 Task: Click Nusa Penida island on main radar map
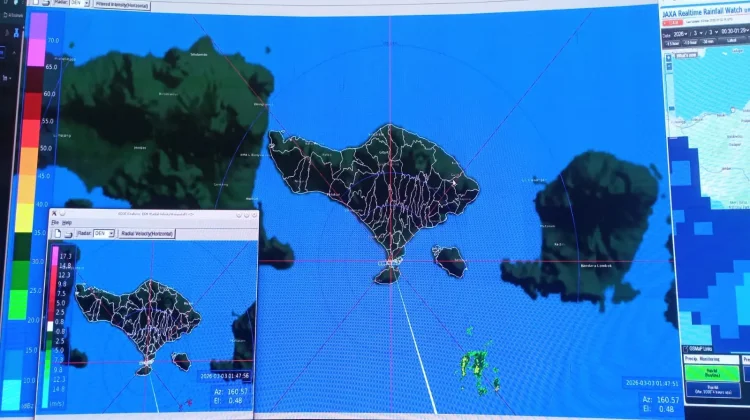click(x=450, y=261)
